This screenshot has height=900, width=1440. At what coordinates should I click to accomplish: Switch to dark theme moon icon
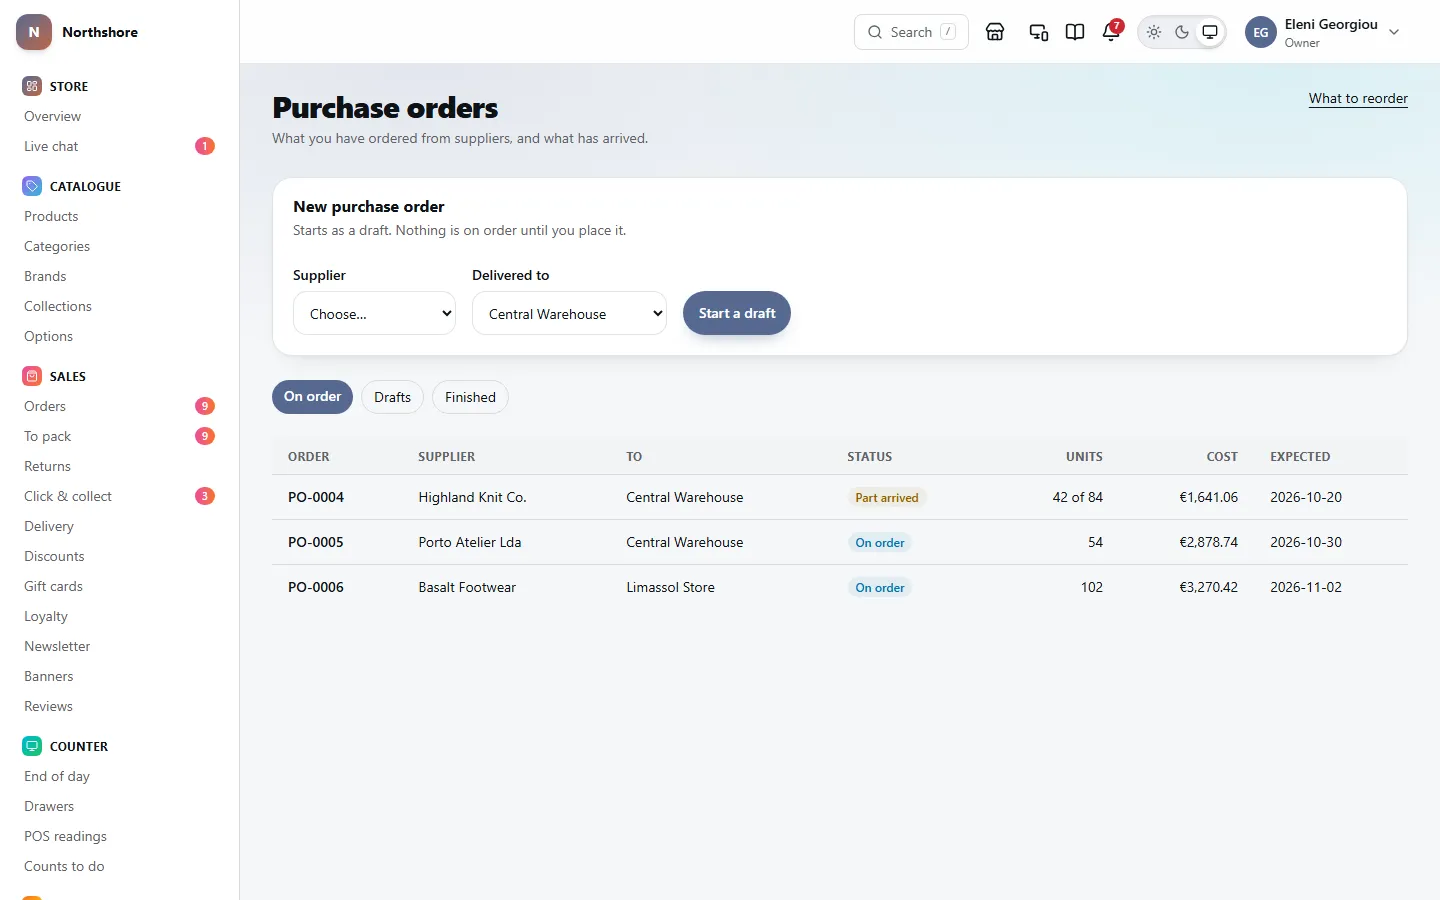(x=1182, y=32)
